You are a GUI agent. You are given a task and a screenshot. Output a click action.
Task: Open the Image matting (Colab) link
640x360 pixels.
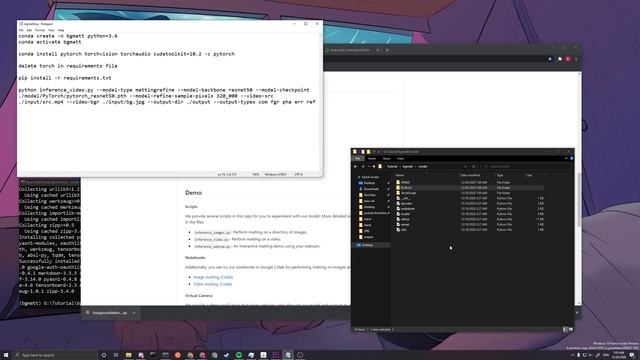click(213, 277)
